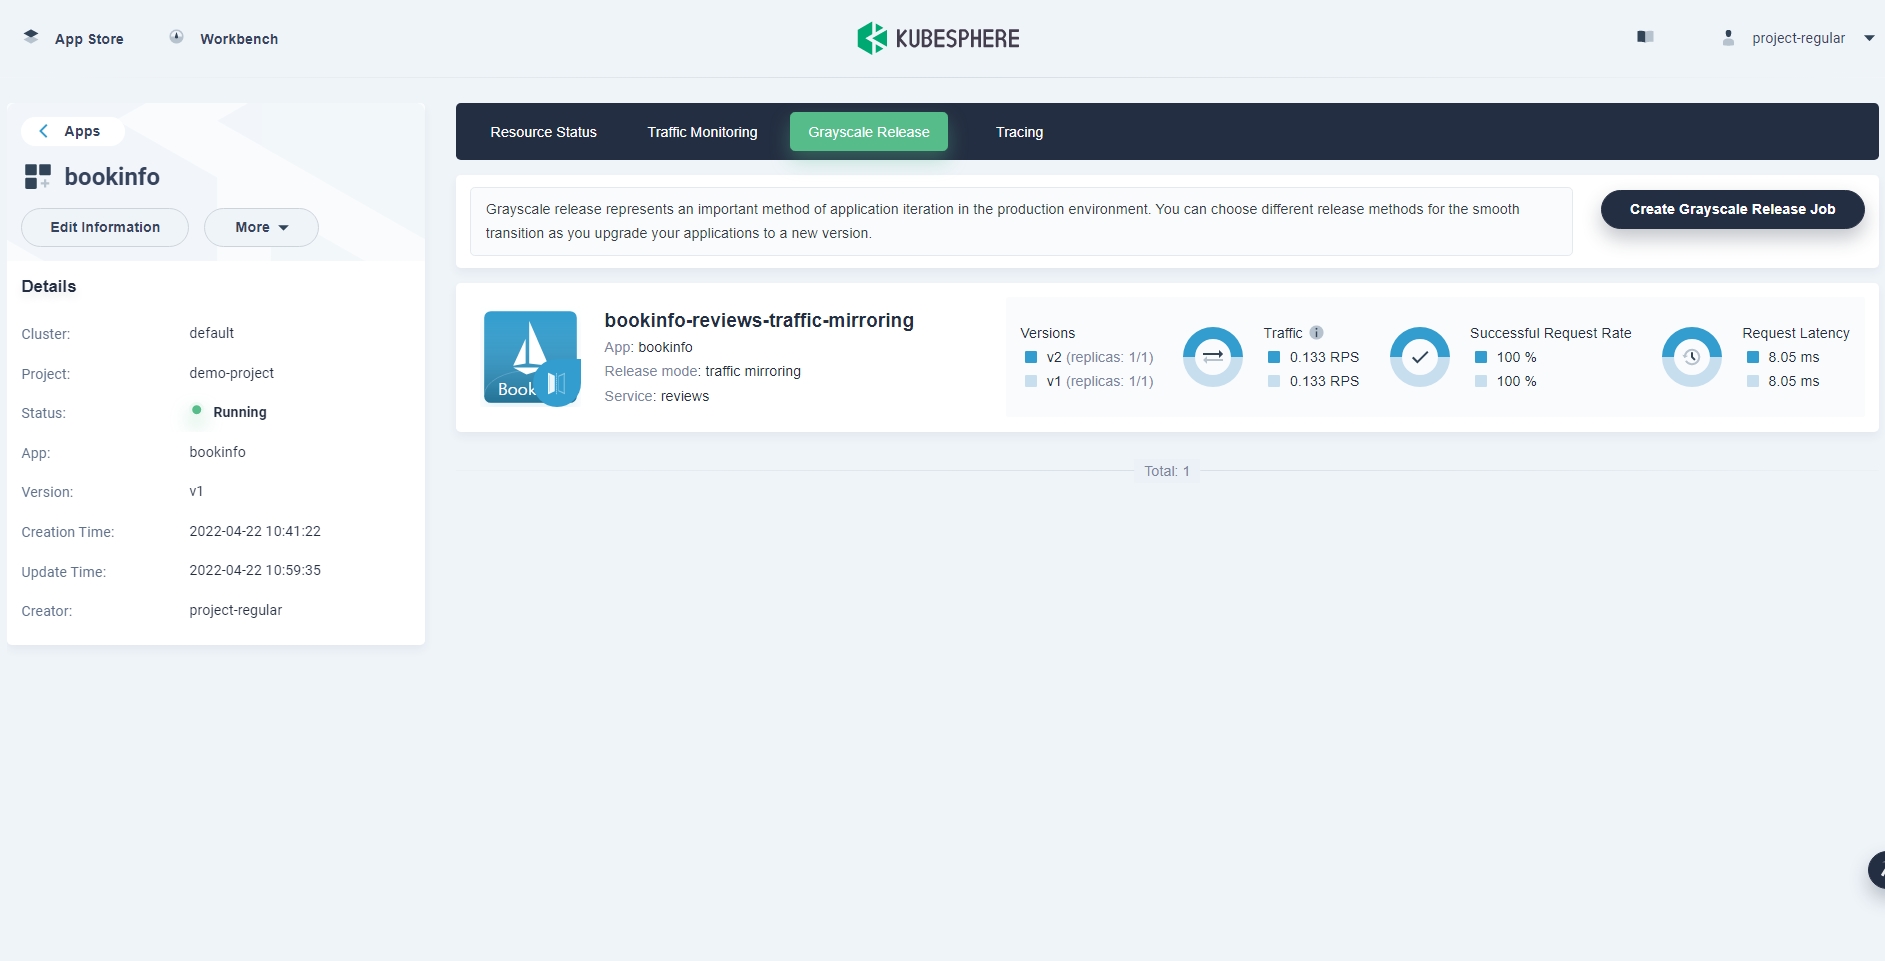Open the project-regular user dropdown
Screen dimensions: 1885x961
point(1798,38)
